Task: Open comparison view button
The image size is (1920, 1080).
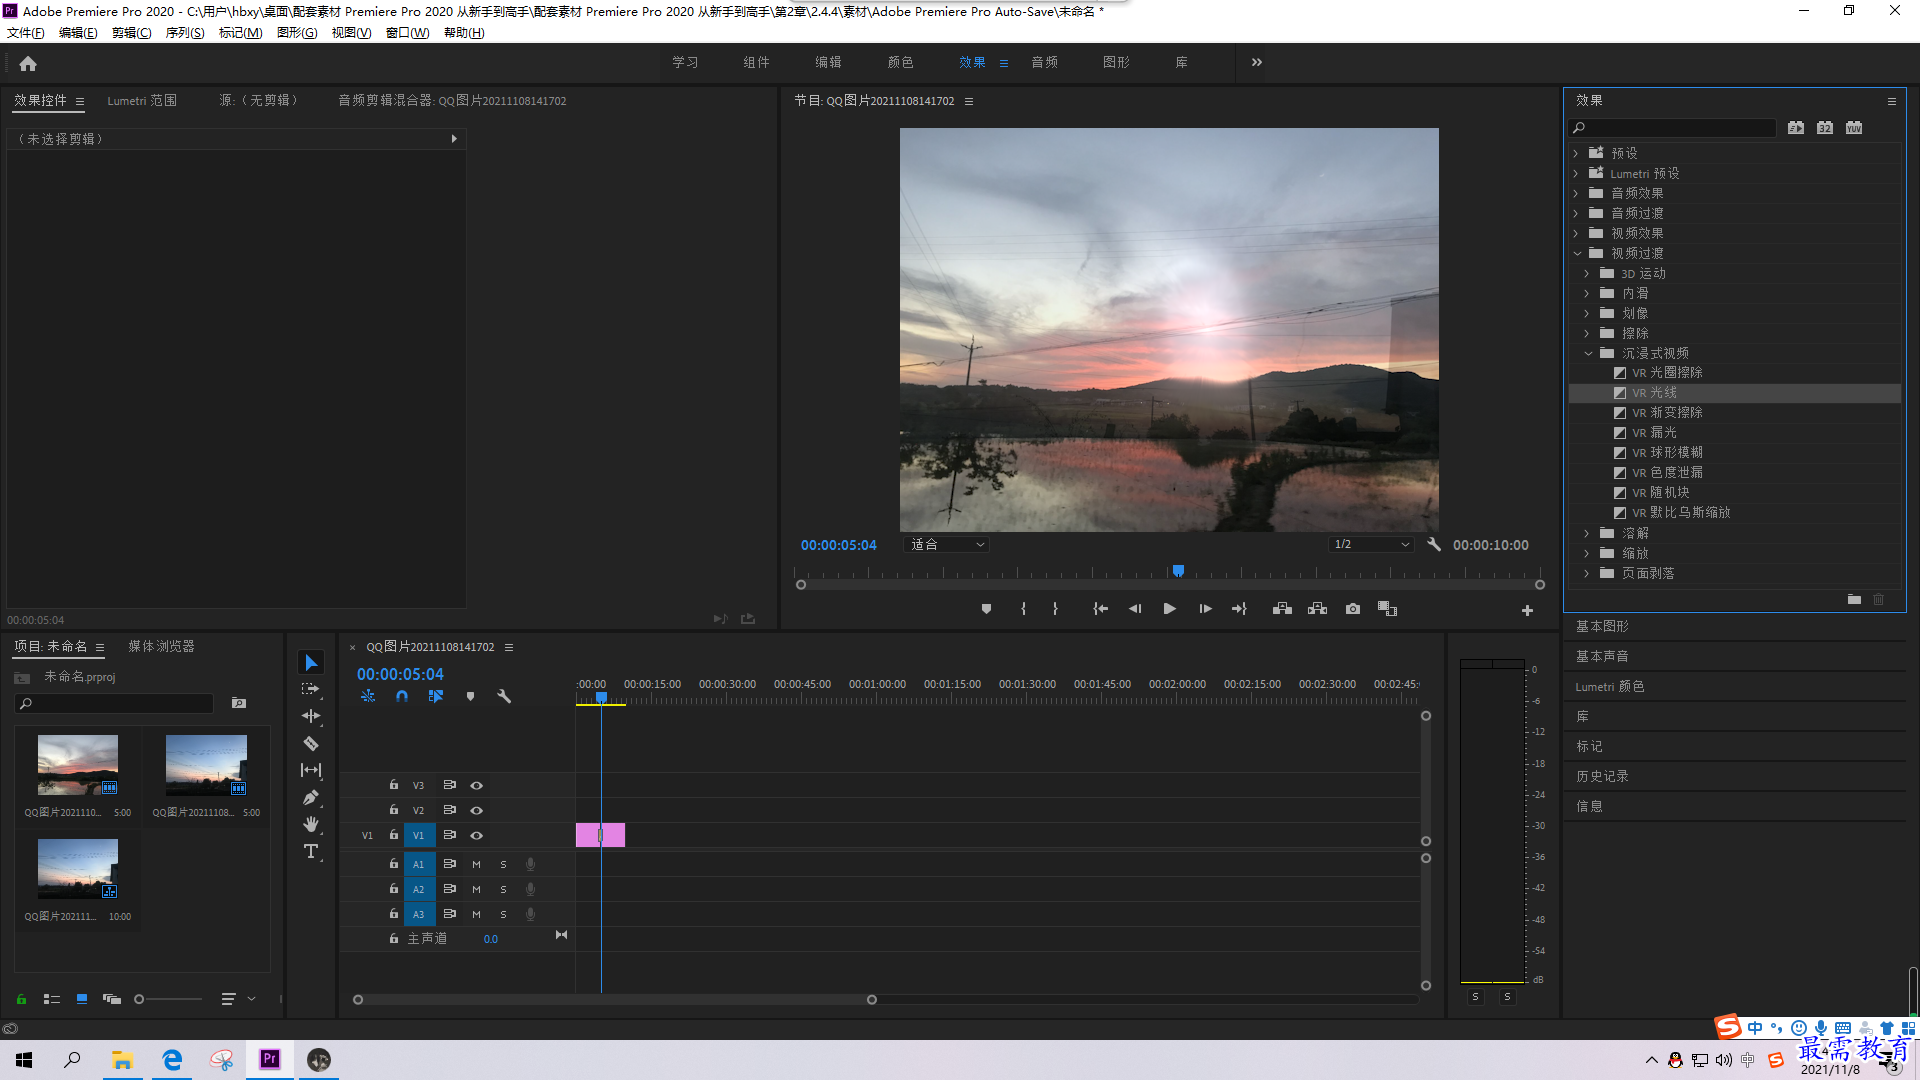Action: click(x=1387, y=609)
